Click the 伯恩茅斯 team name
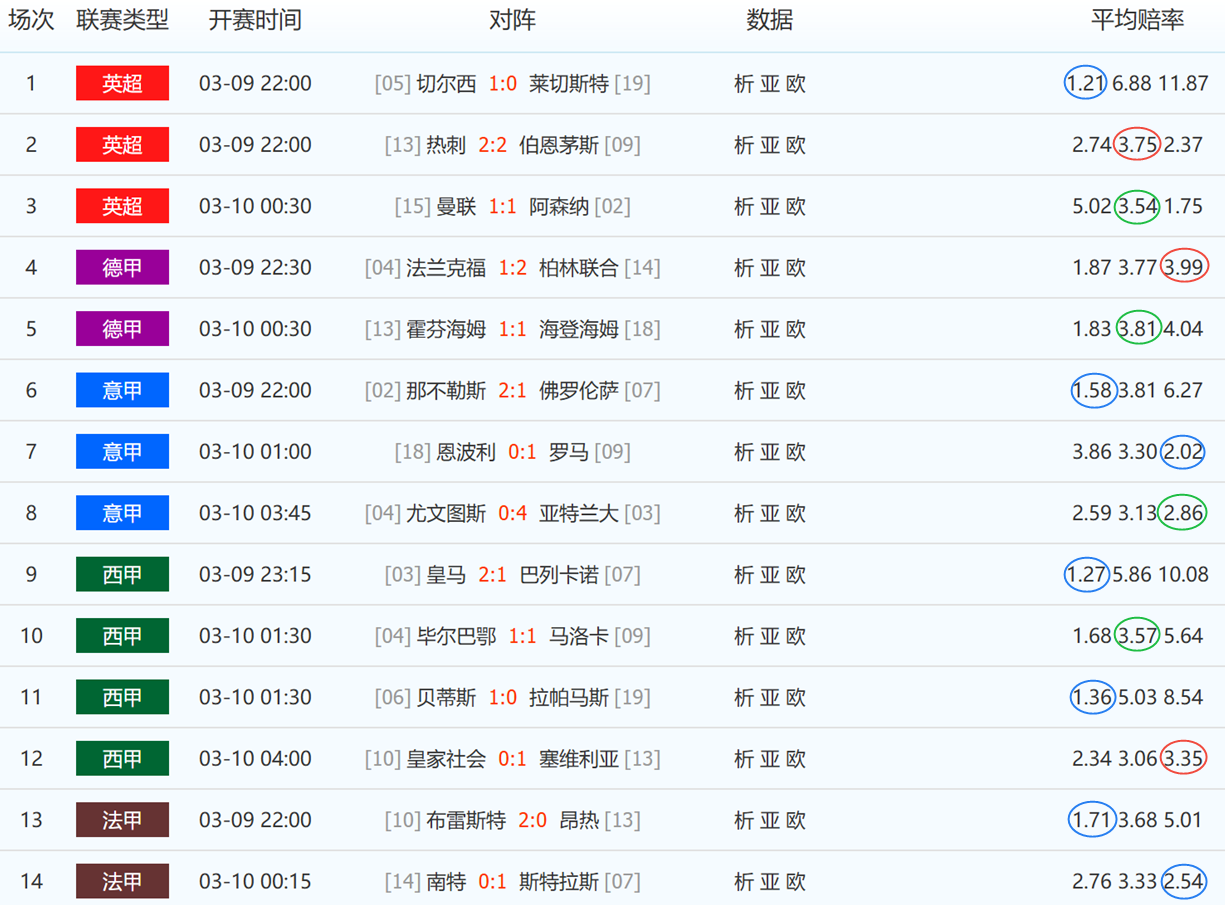1225x905 pixels. pos(559,145)
